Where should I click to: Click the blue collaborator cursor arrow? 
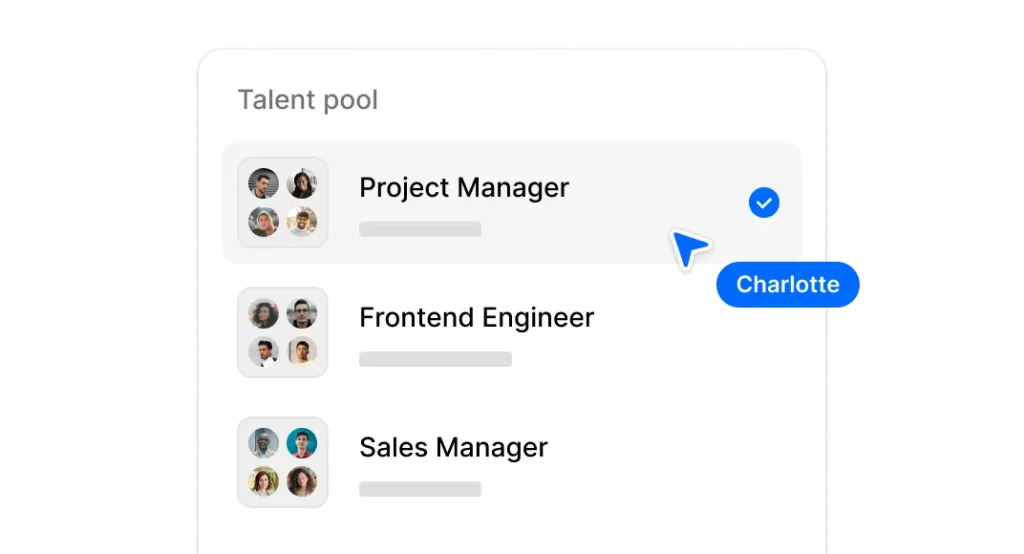tap(688, 247)
